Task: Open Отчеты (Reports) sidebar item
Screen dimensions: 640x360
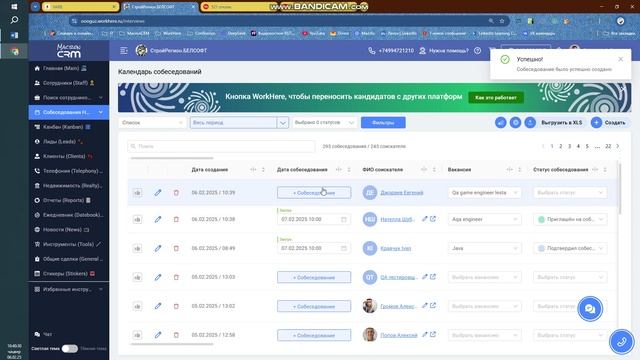Action: pyautogui.click(x=69, y=200)
